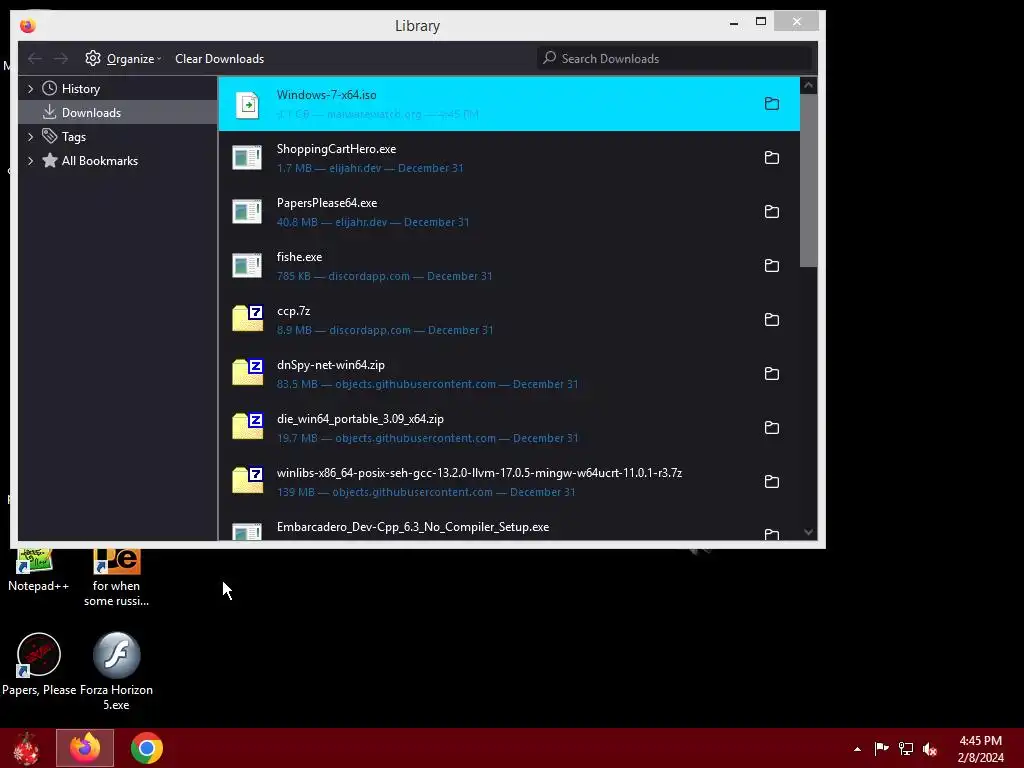The width and height of the screenshot is (1024, 768).
Task: Click the dnSpy-net-win64.zip archive icon
Action: [248, 372]
